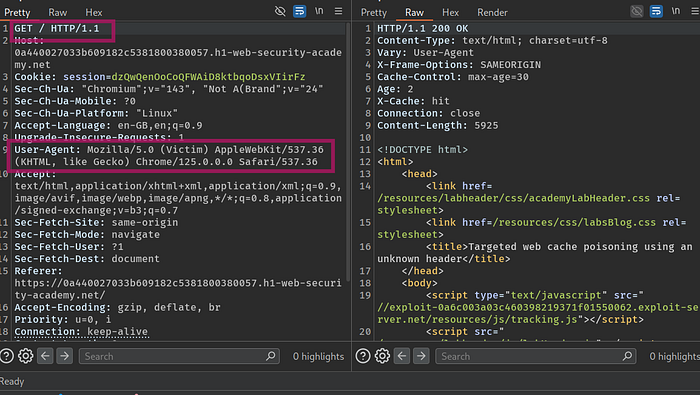Click 'Accept-Language: en-GB,en;q=0.9' header
This screenshot has width=700, height=395.
click(108, 125)
